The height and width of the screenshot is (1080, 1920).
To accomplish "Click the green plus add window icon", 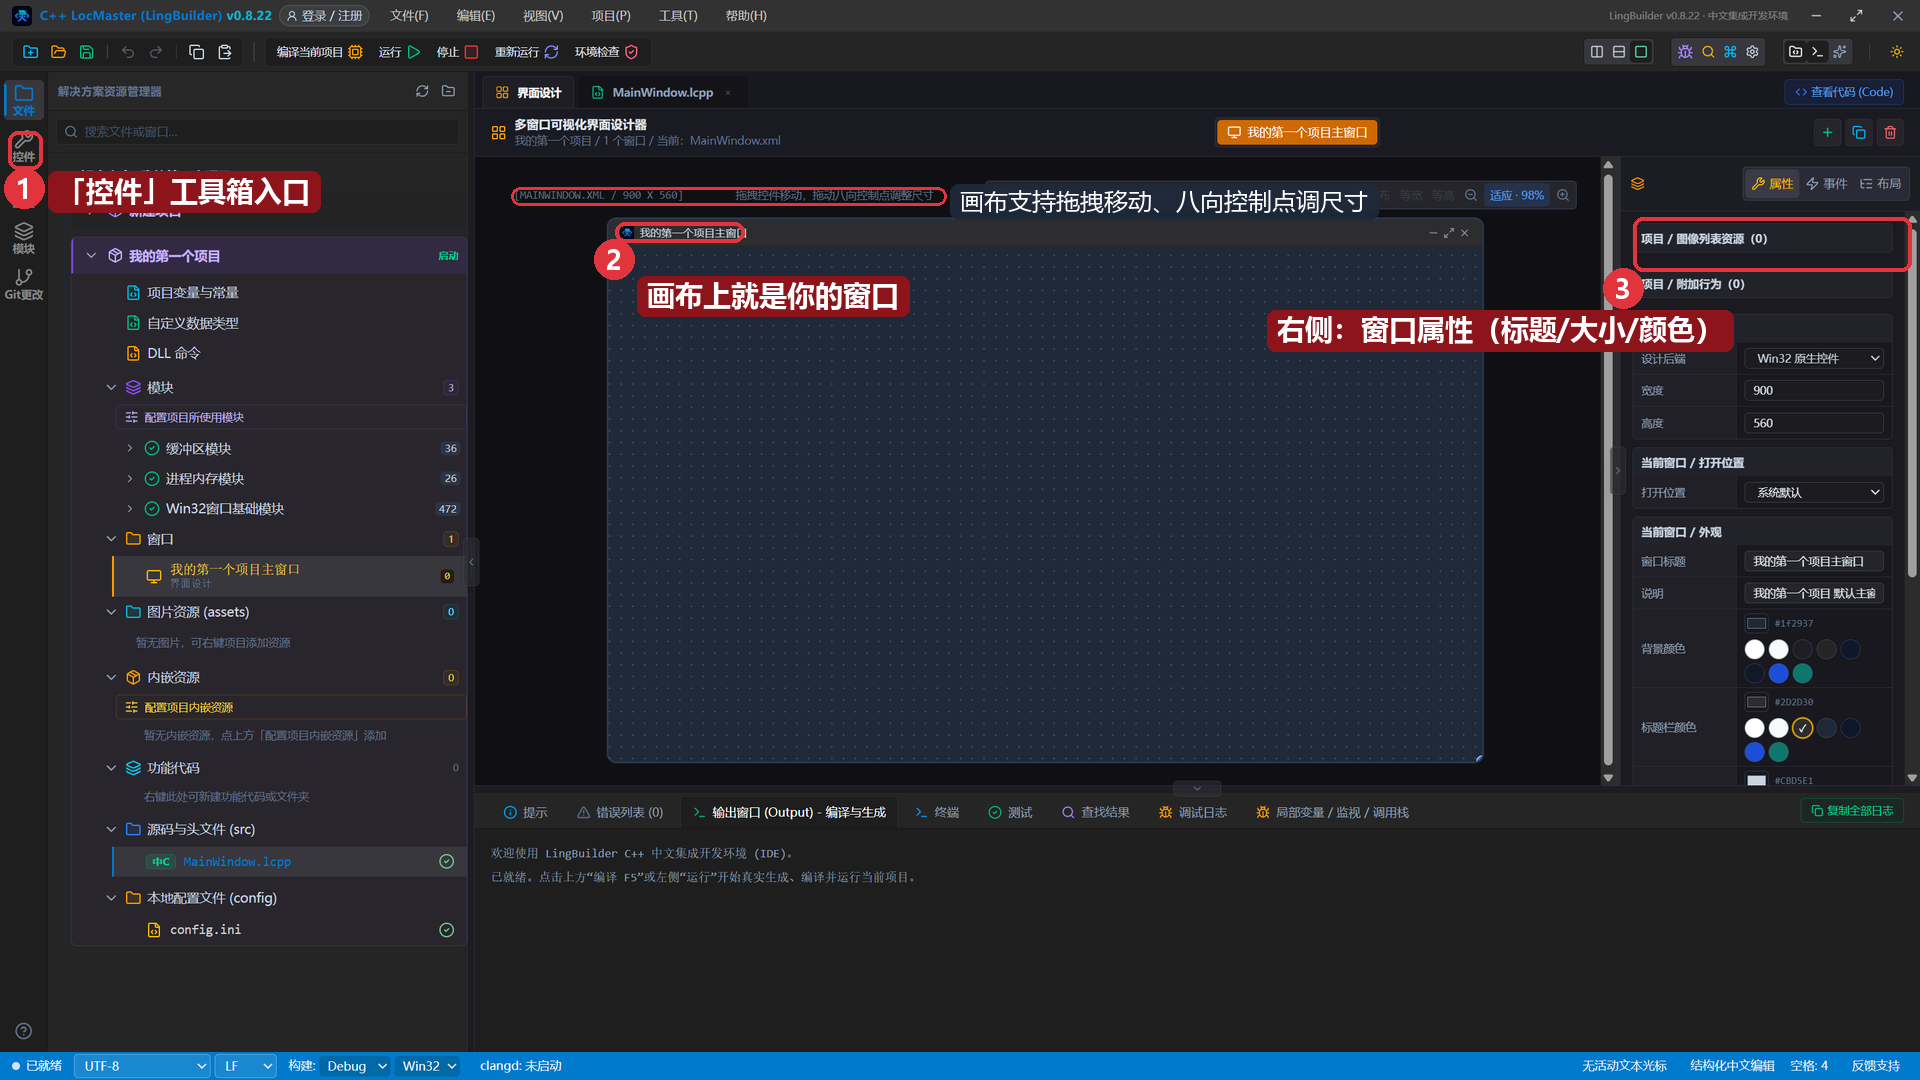I will (1827, 132).
